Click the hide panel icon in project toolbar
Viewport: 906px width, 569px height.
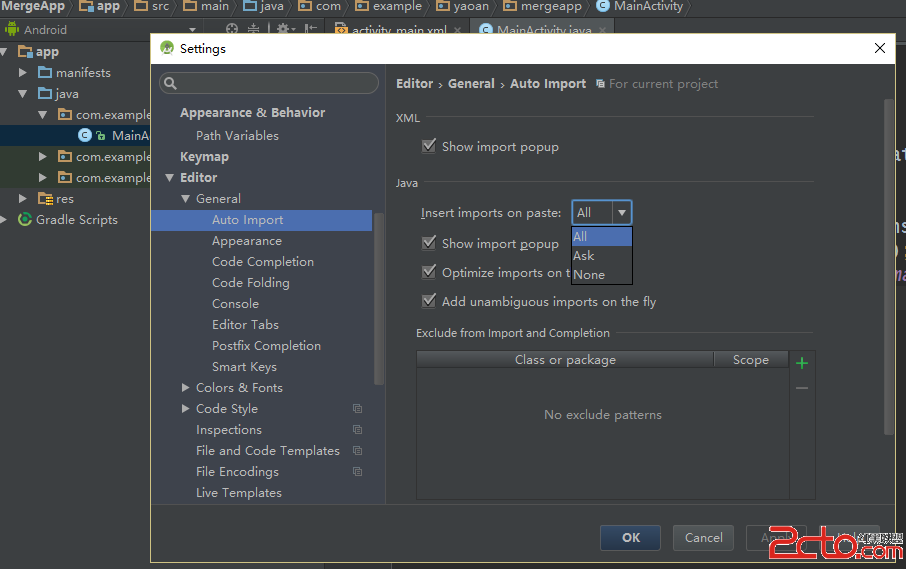[310, 29]
